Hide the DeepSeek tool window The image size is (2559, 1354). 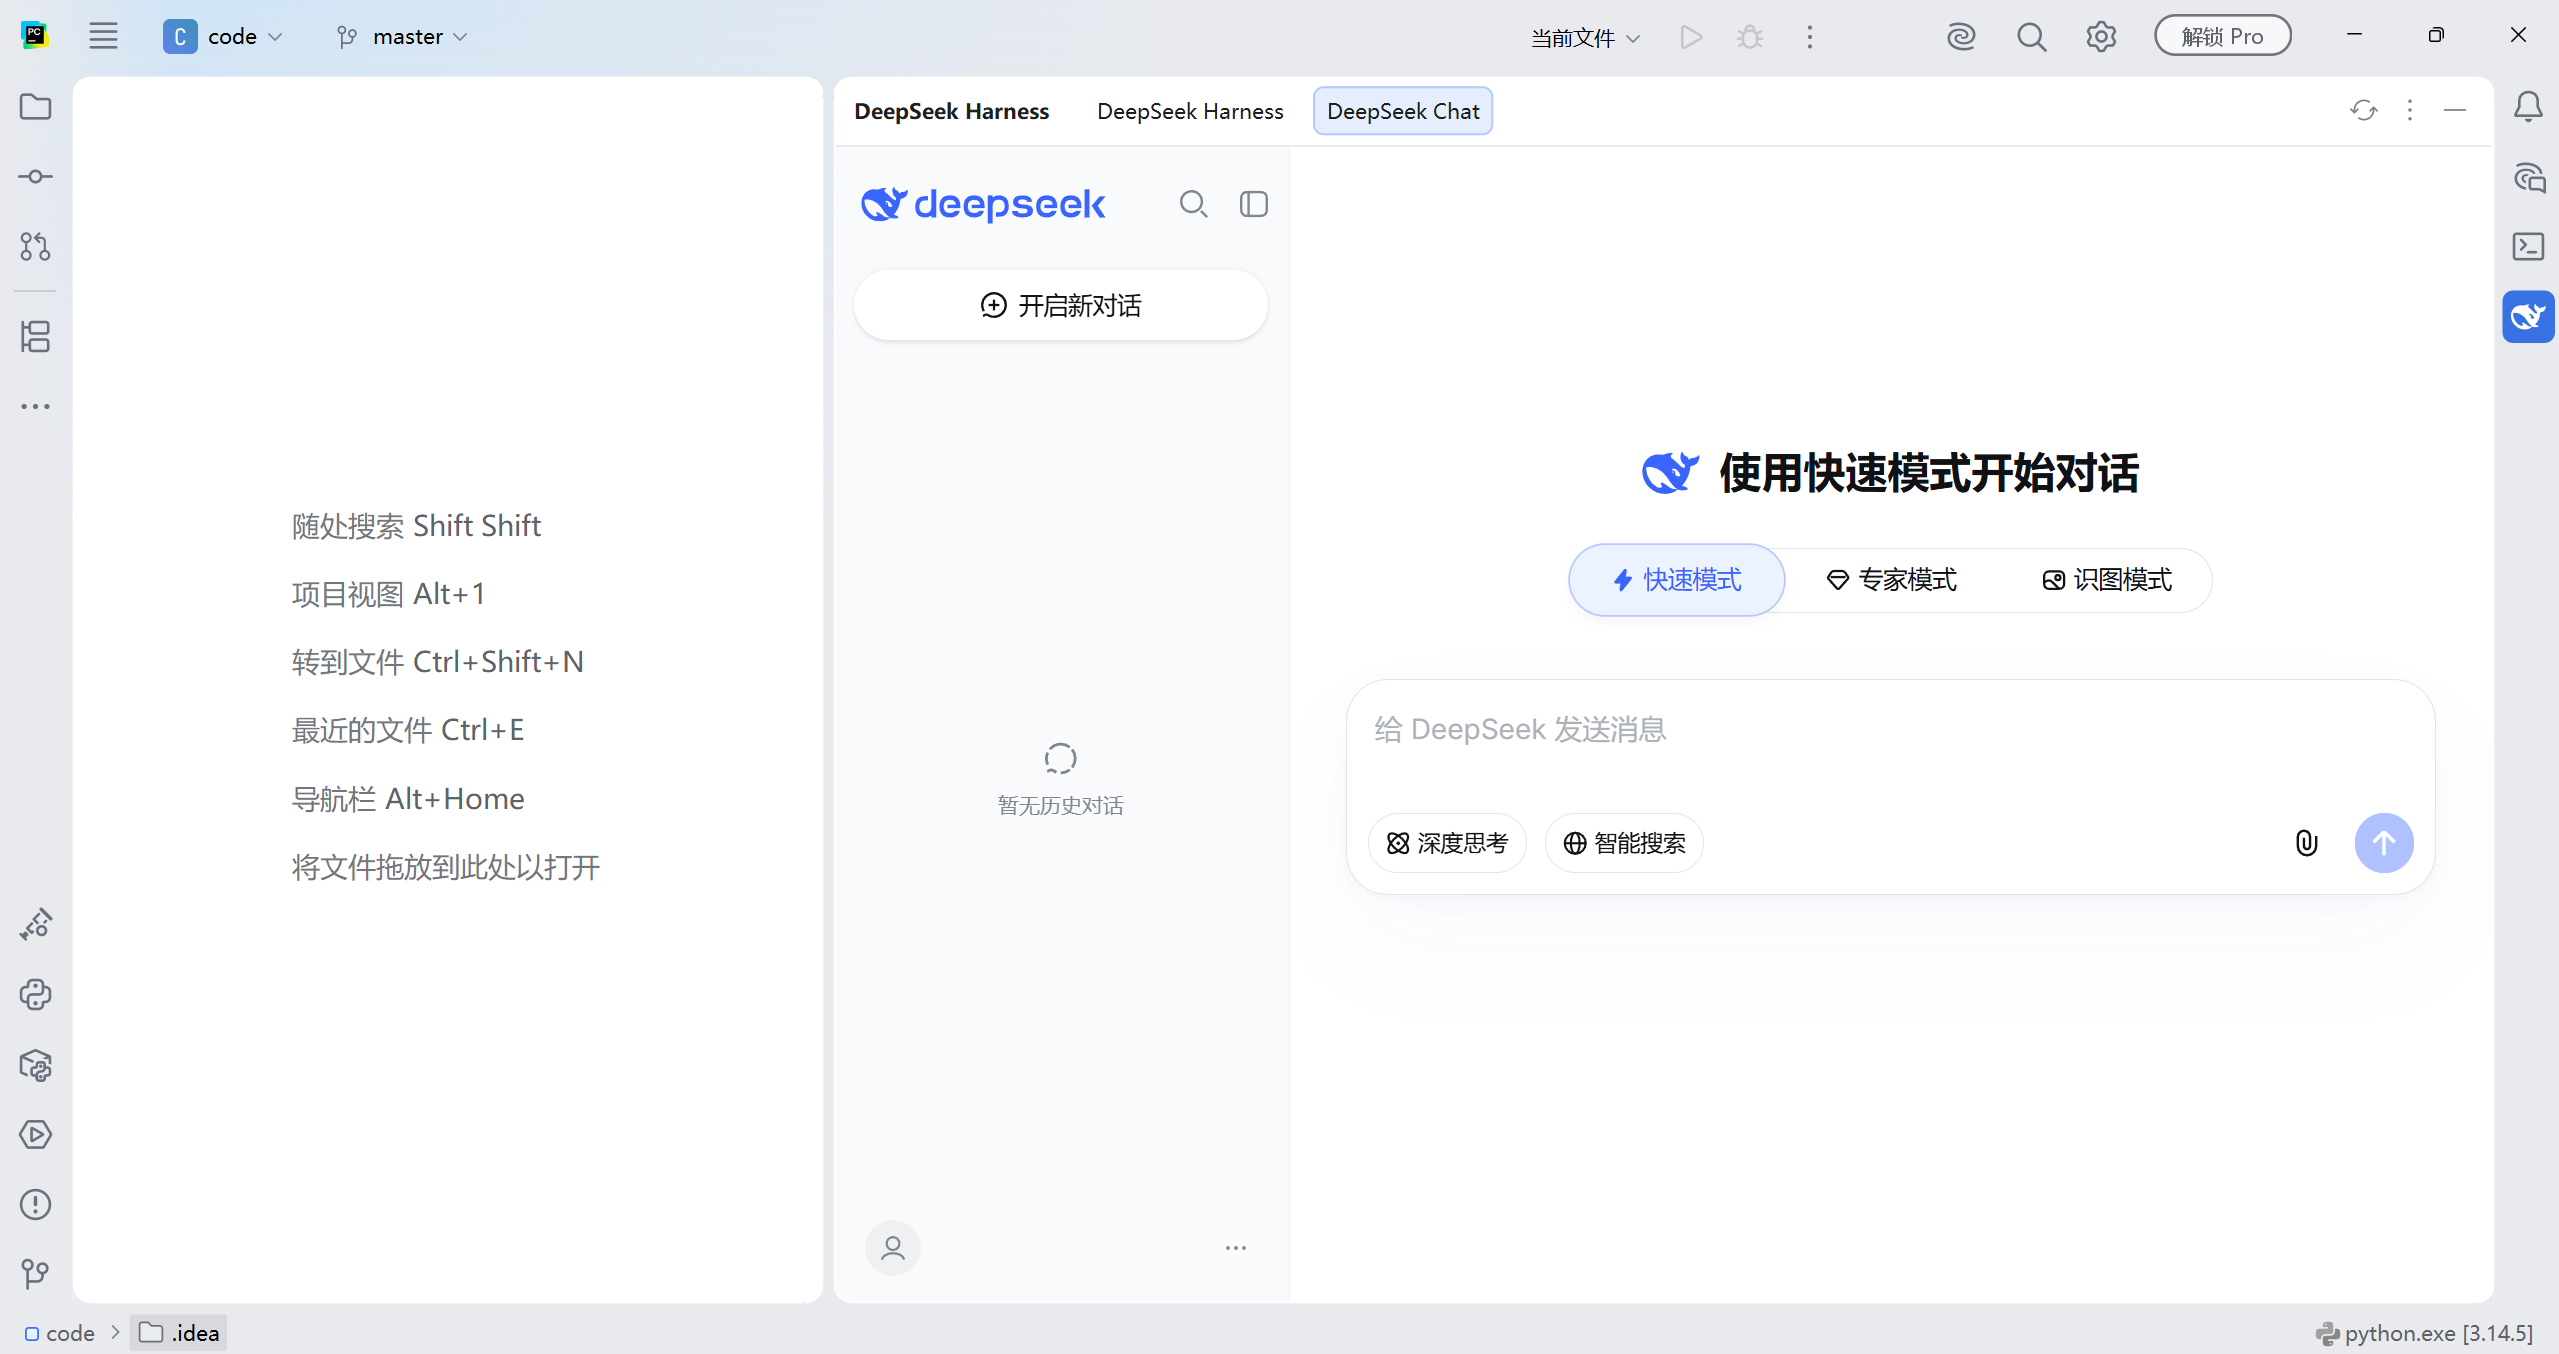point(2455,110)
